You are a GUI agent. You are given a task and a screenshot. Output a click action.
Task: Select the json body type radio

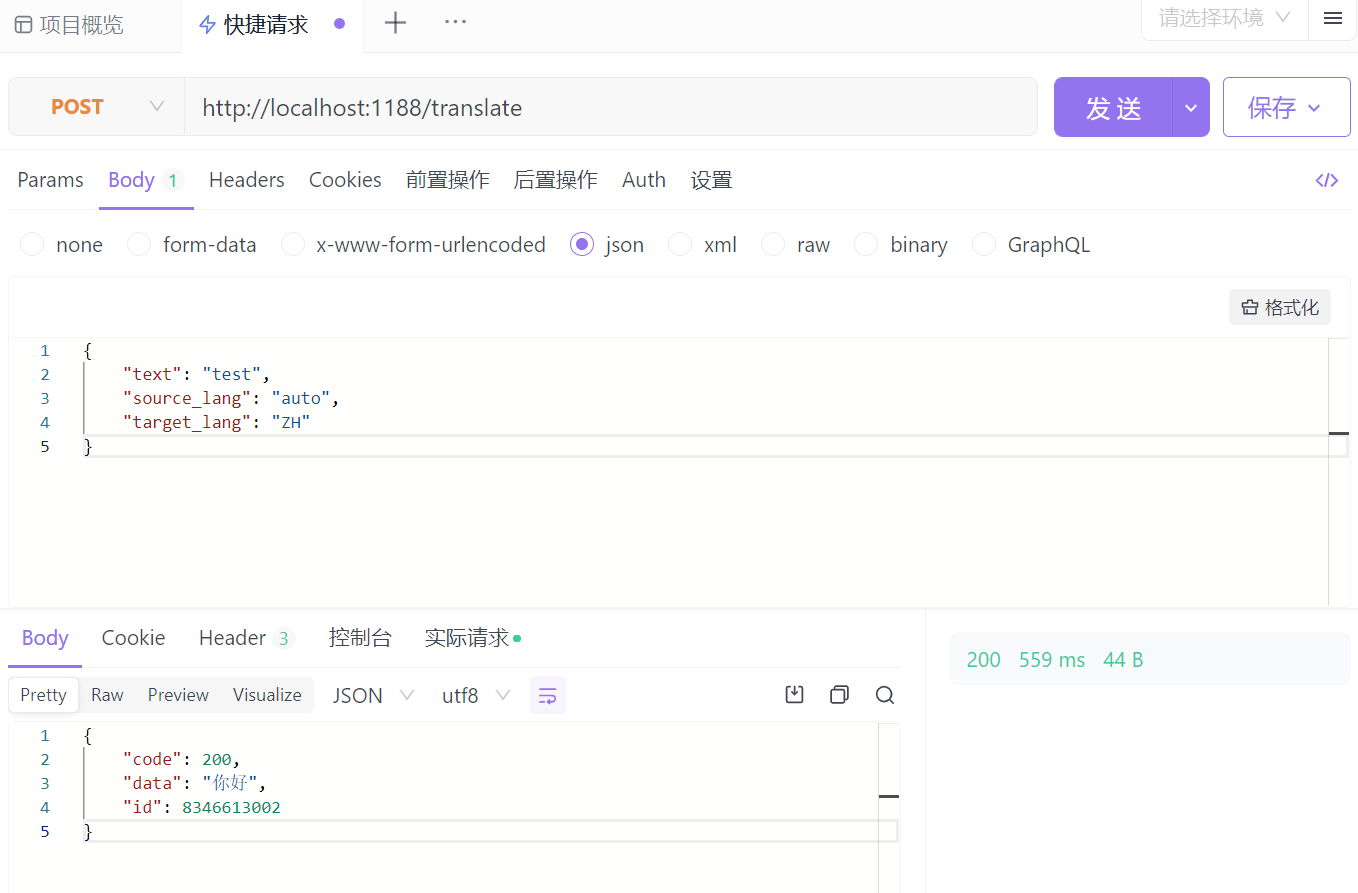click(581, 244)
